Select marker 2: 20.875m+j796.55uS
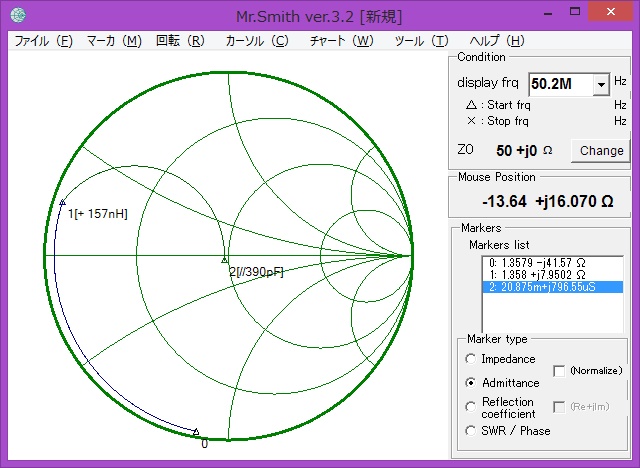Screen dimensions: 640x468 tap(553, 287)
